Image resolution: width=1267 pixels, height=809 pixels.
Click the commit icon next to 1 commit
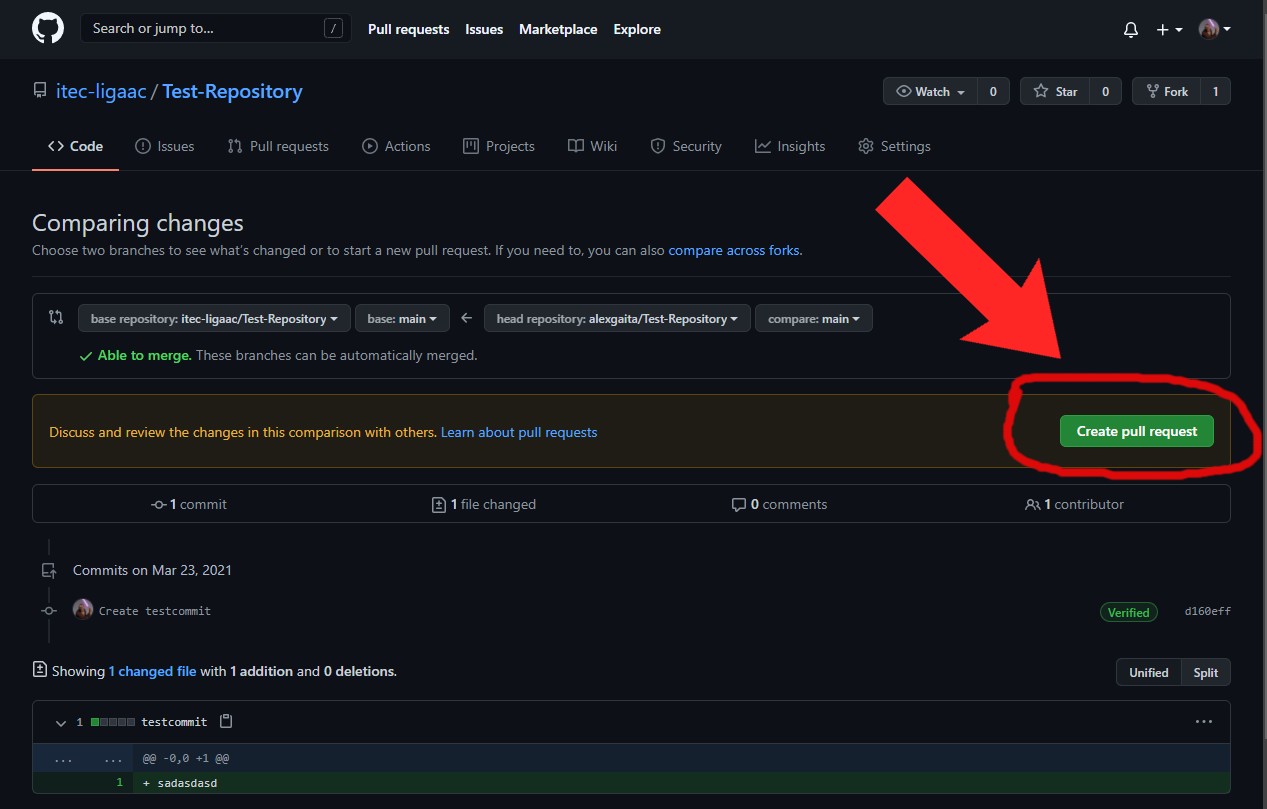[x=158, y=505]
